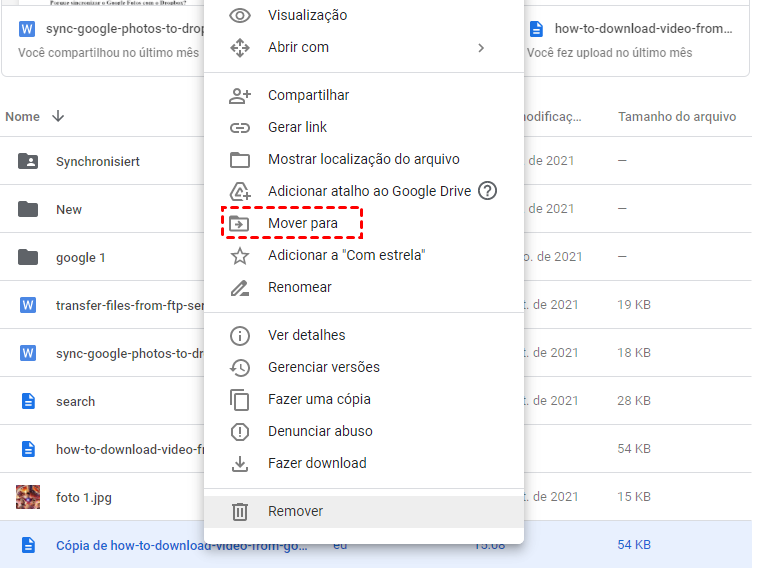Select the foto 1.jpg image thumbnail
Image resolution: width=757 pixels, height=568 pixels.
(x=28, y=497)
